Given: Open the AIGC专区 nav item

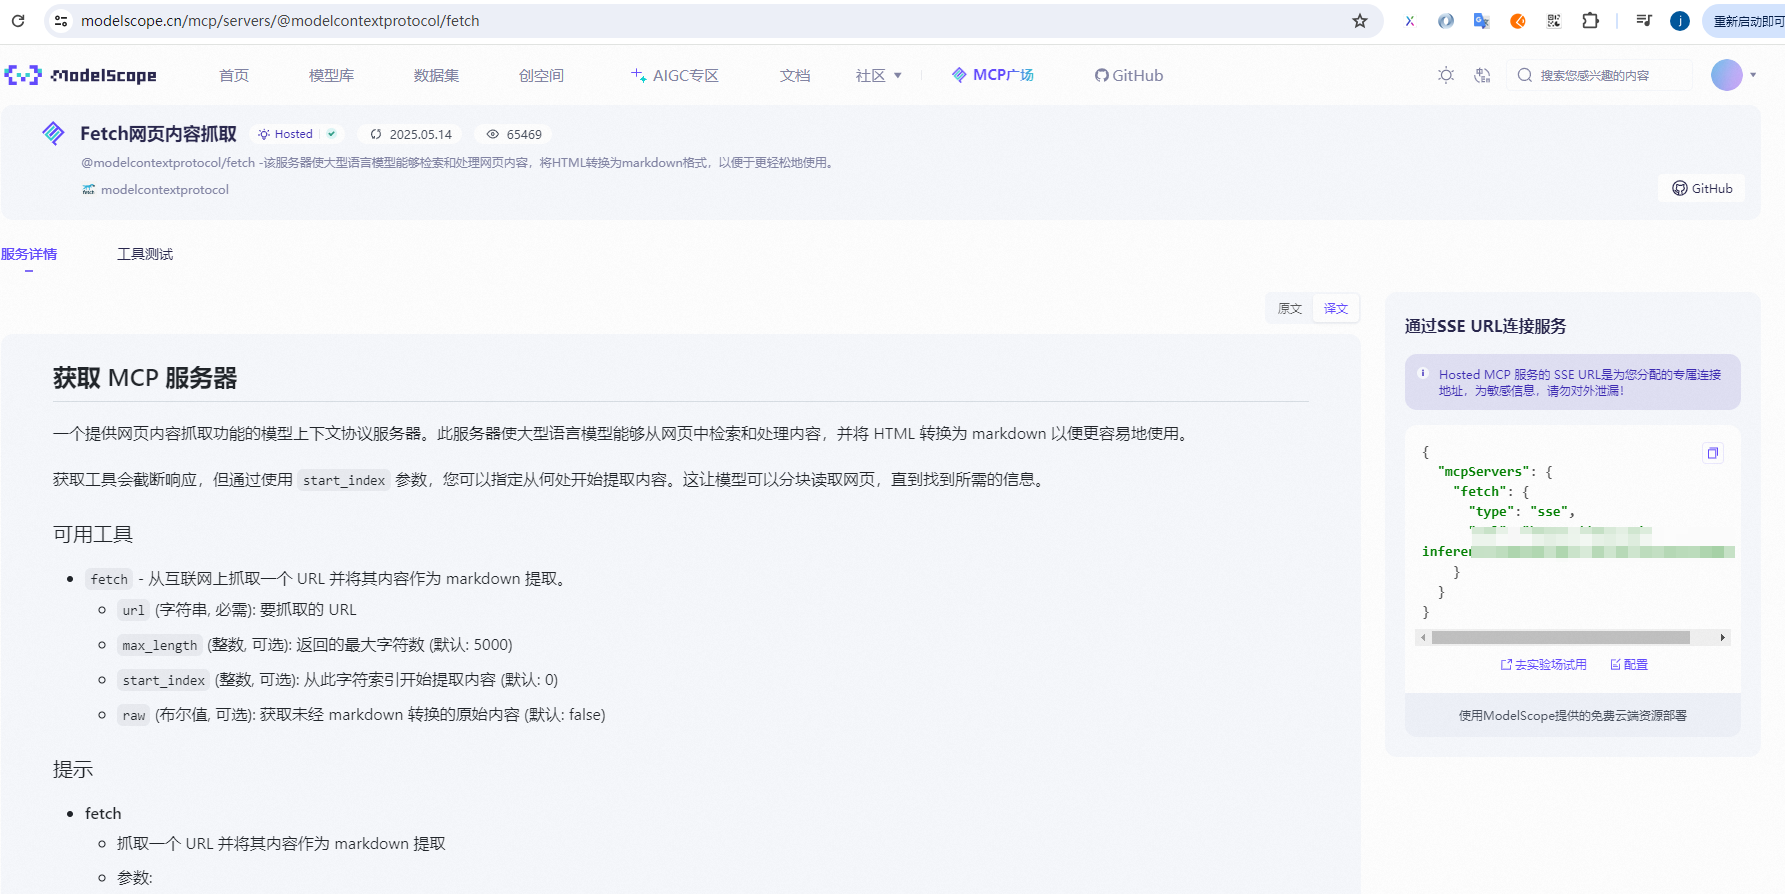Looking at the screenshot, I should [675, 75].
